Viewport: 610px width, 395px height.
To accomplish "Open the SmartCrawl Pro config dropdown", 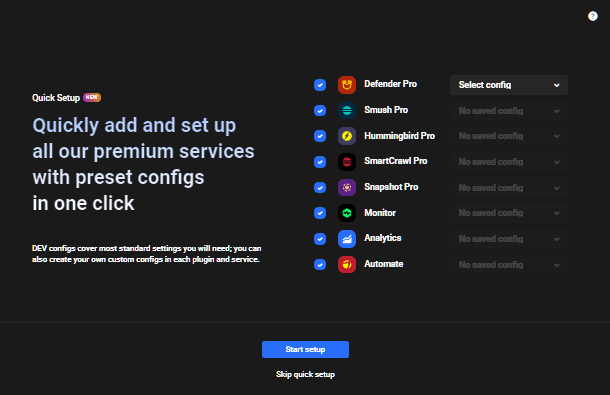I will (508, 162).
